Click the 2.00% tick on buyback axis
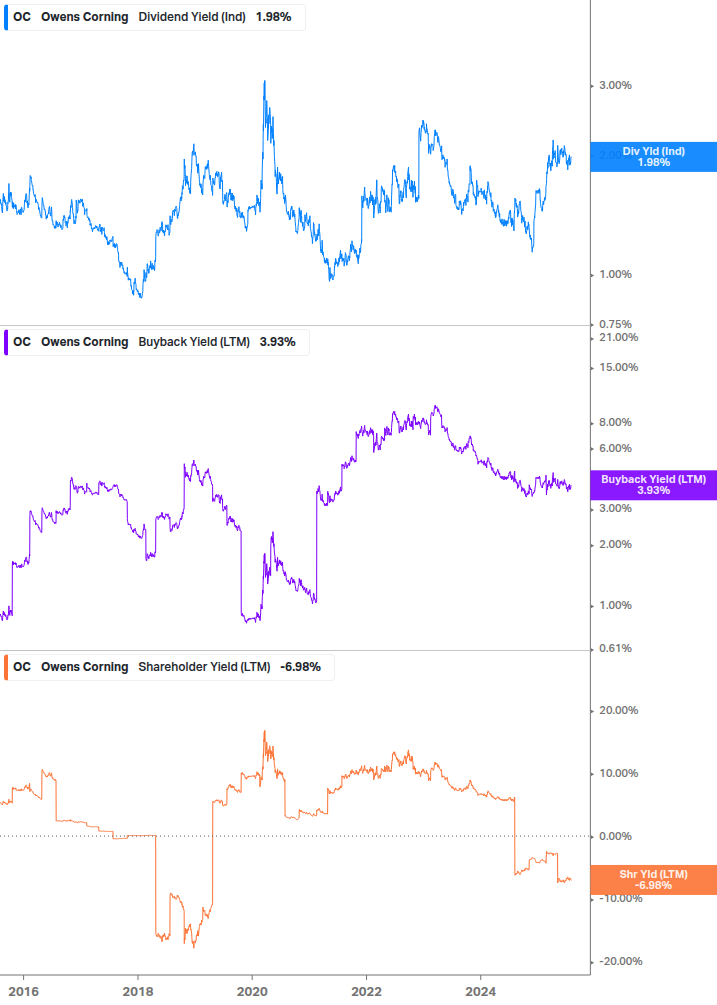 (615, 545)
